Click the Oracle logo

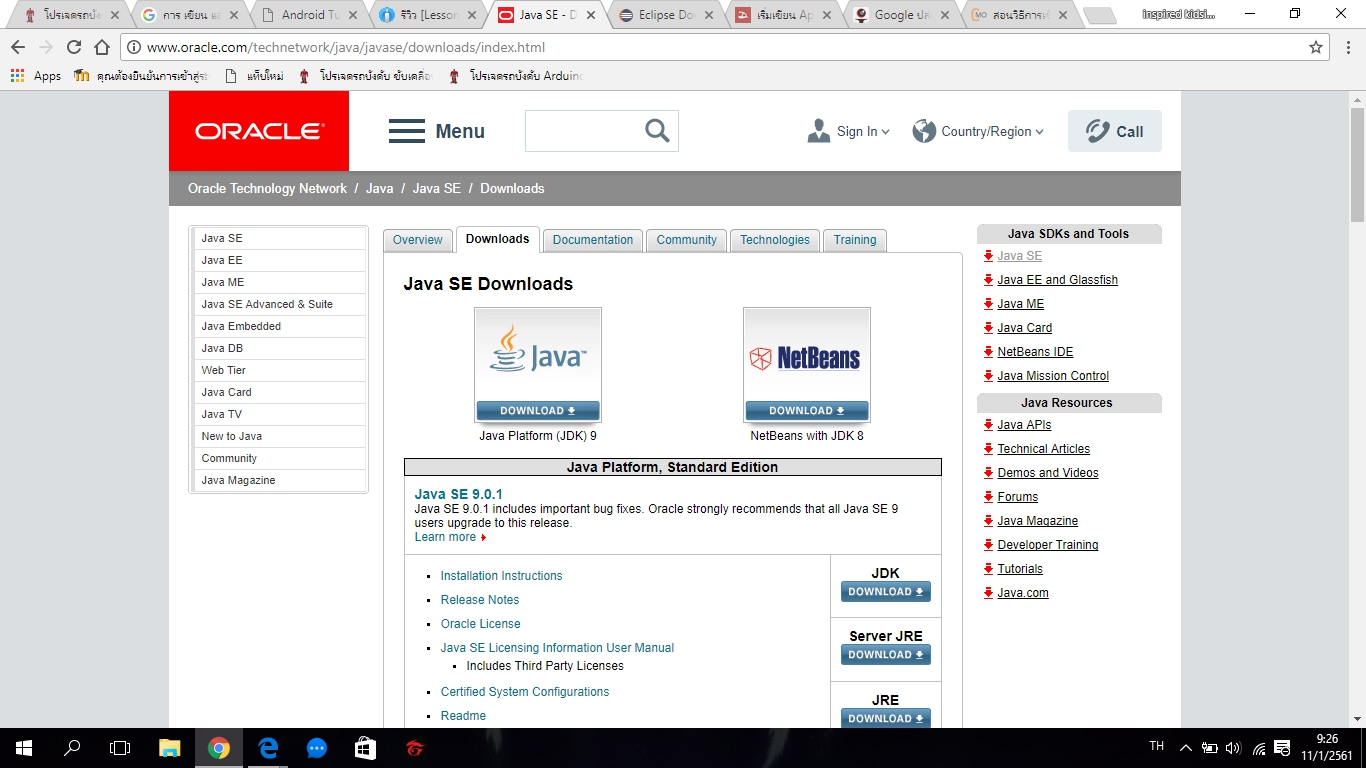click(x=259, y=131)
